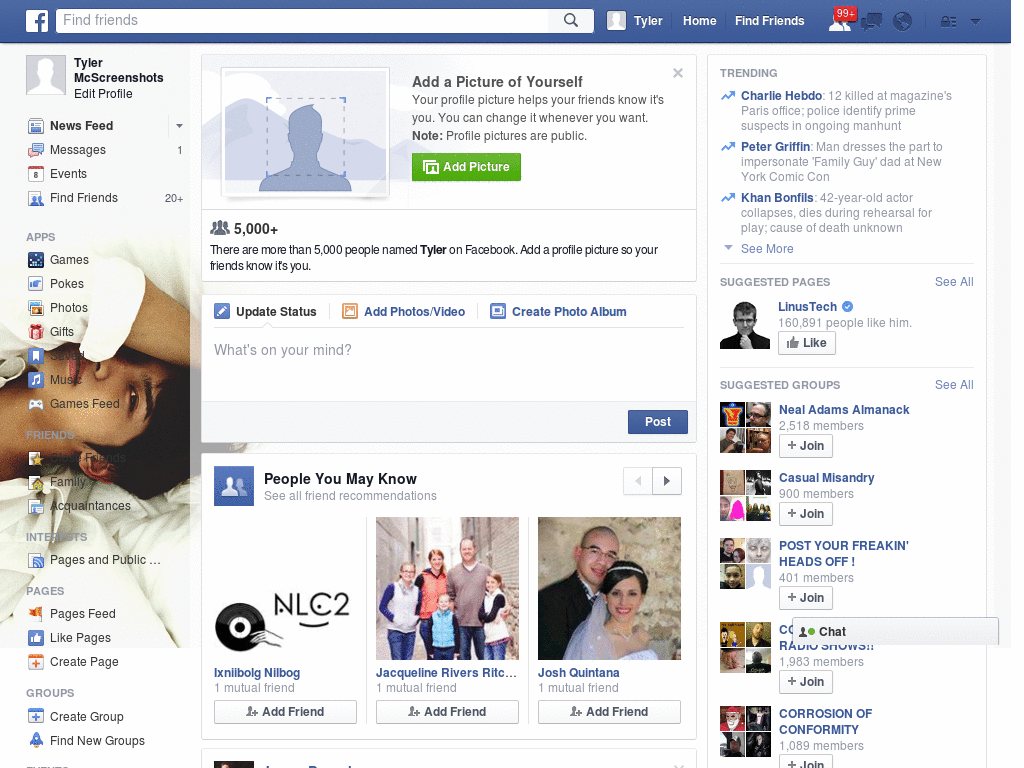Open Acquaintances friends list
This screenshot has width=1024, height=768.
coord(90,506)
